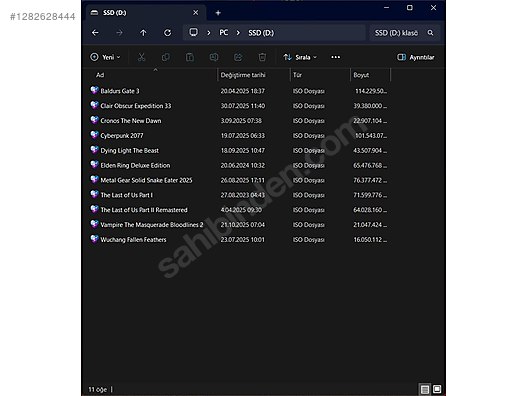Click the Share icon in toolbar

click(238, 57)
